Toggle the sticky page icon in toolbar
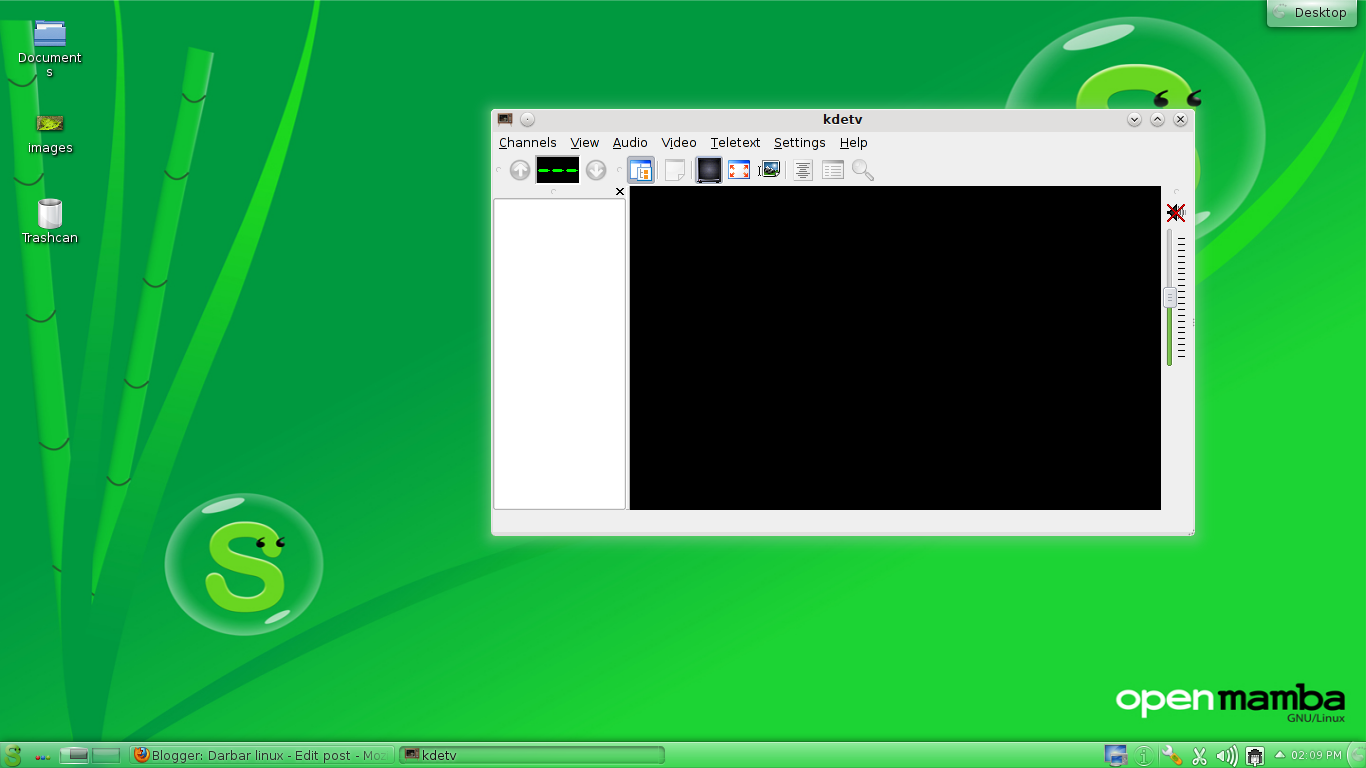Image resolution: width=1366 pixels, height=768 pixels. [x=676, y=170]
